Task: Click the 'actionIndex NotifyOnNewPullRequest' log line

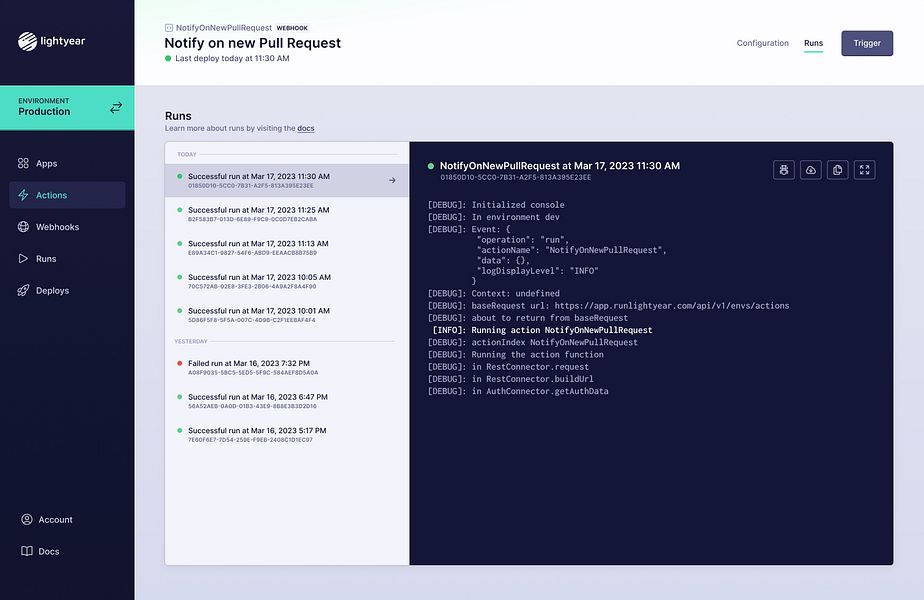Action: point(532,342)
